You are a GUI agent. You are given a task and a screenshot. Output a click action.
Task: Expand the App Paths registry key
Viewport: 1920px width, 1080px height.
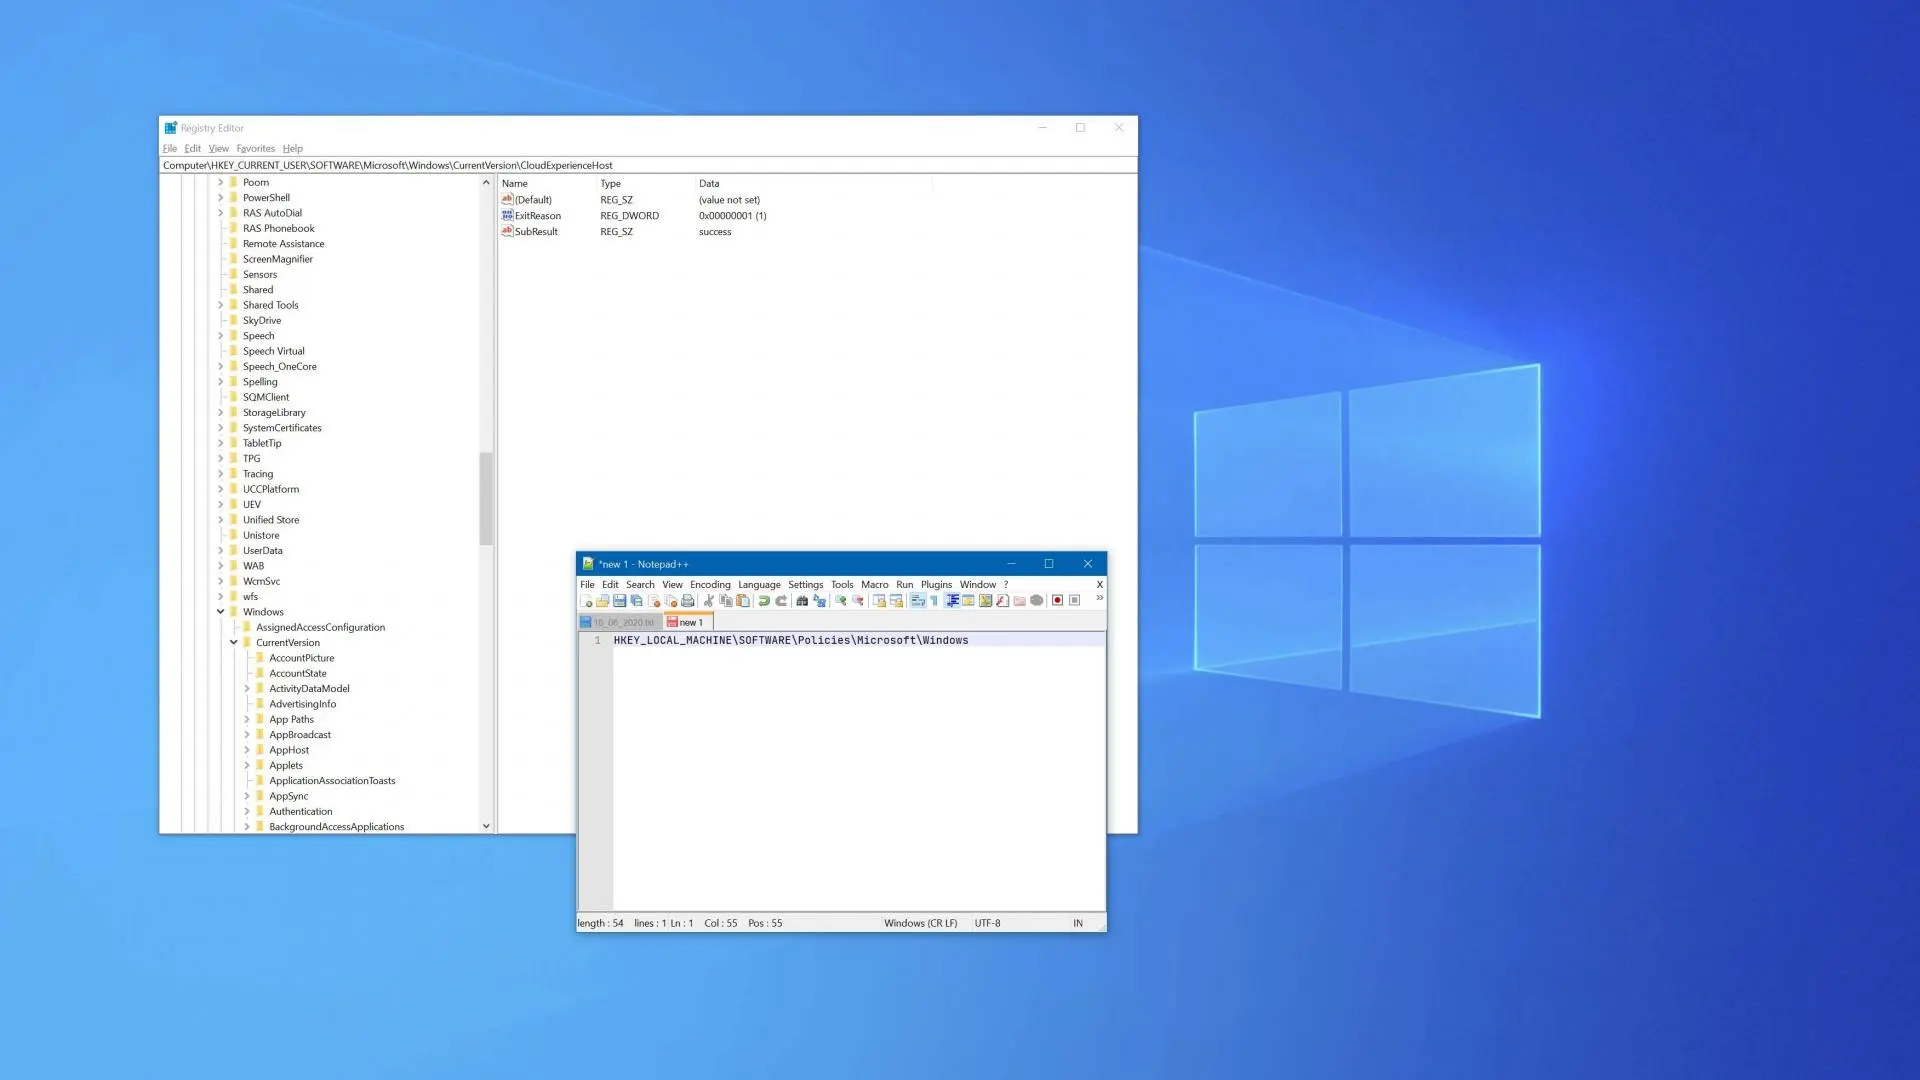[x=247, y=720]
